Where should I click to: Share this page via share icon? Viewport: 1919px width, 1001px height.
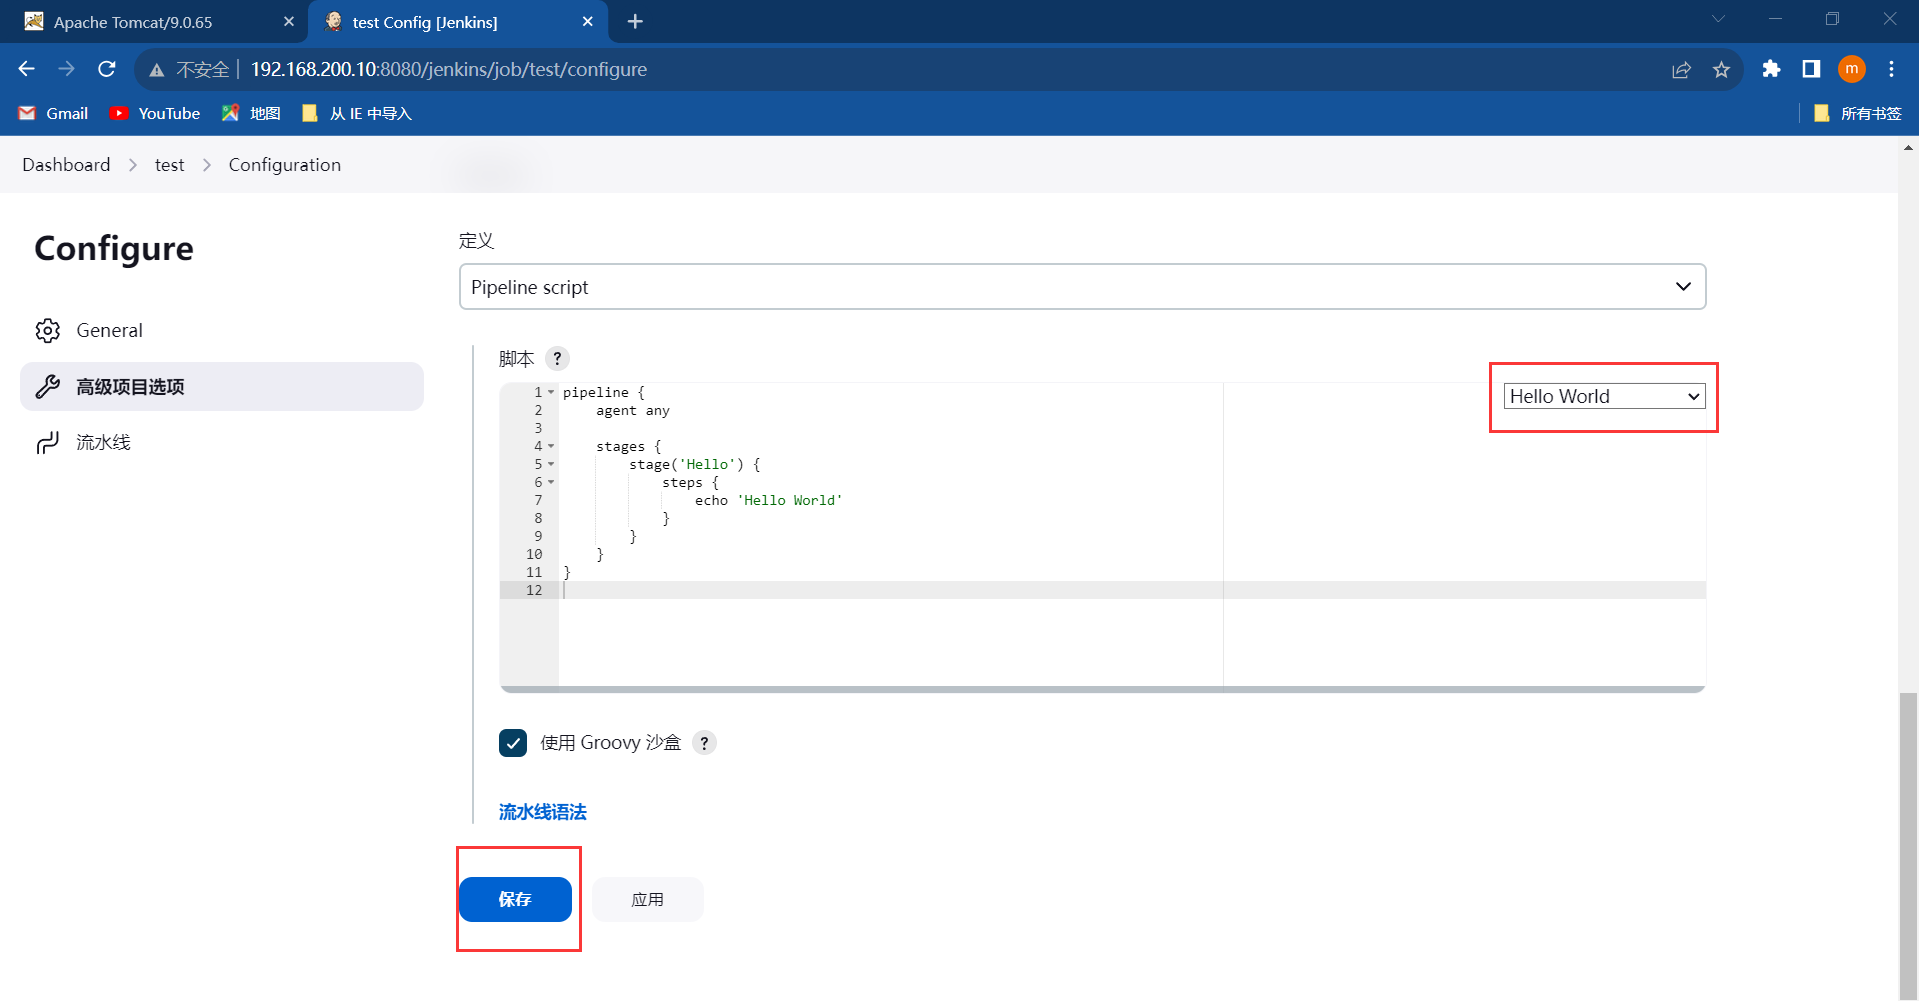[1681, 69]
